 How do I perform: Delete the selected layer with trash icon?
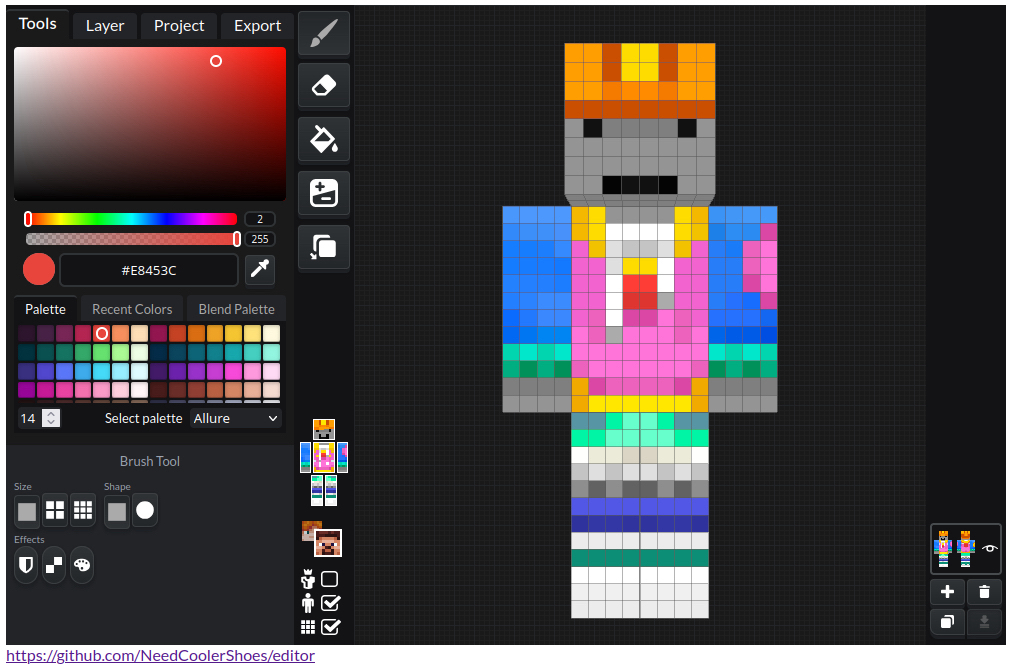(x=984, y=592)
